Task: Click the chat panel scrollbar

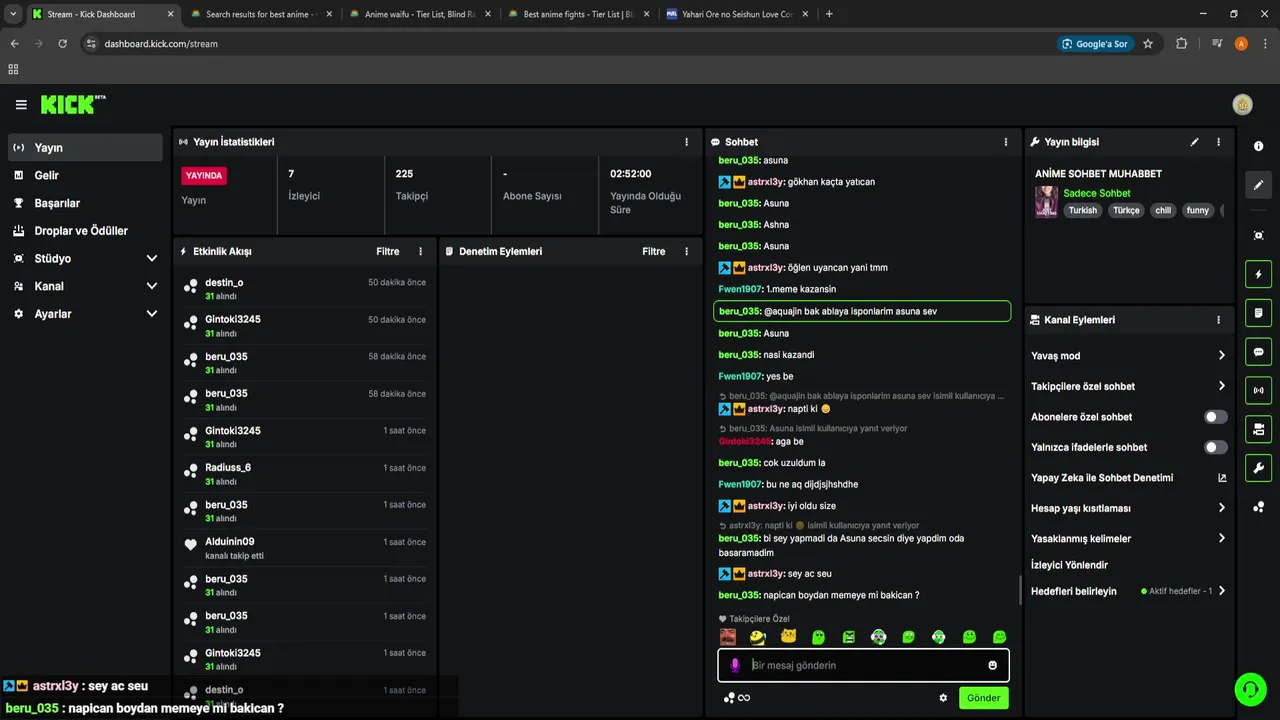Action: click(x=1020, y=590)
